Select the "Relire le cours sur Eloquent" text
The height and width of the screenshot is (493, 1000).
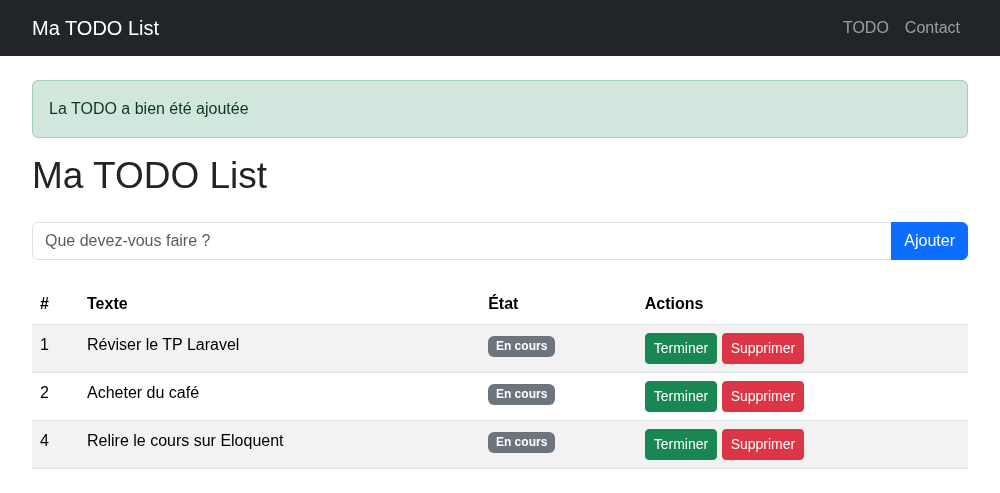[x=185, y=441]
